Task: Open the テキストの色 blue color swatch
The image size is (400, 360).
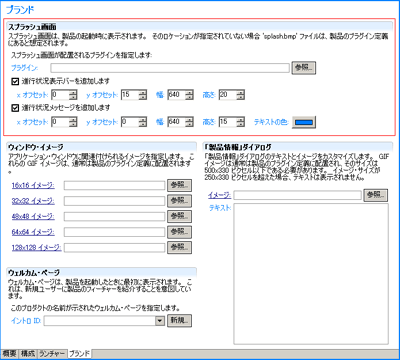Action: tap(304, 122)
